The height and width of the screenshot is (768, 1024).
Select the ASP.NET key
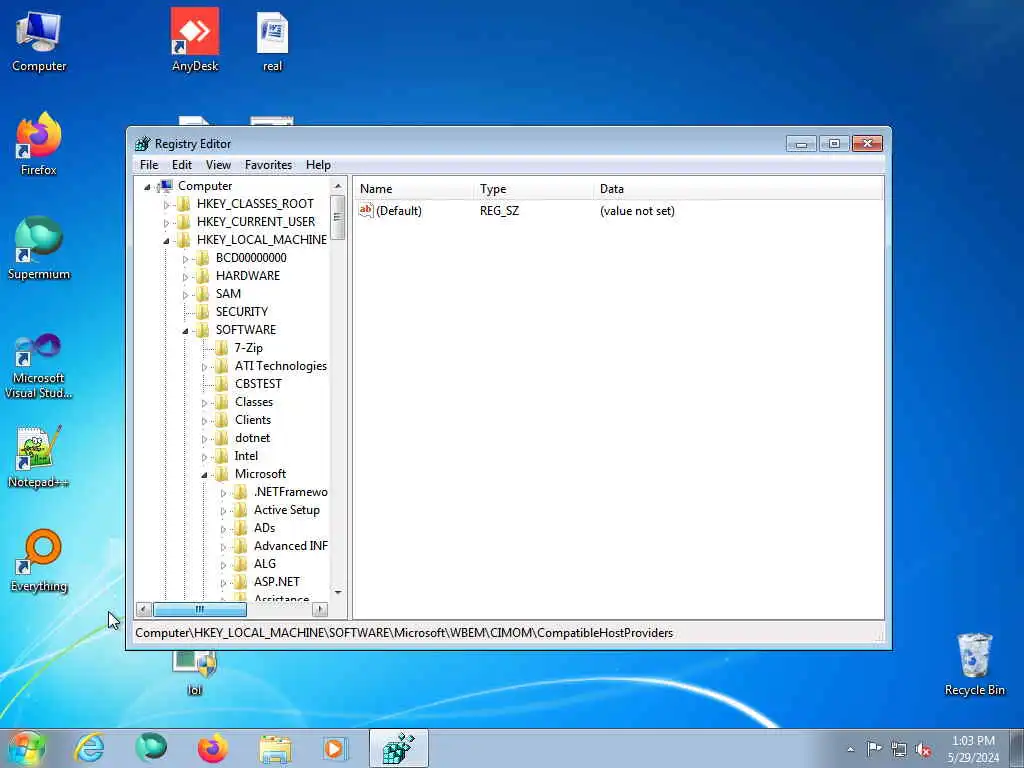[x=276, y=581]
